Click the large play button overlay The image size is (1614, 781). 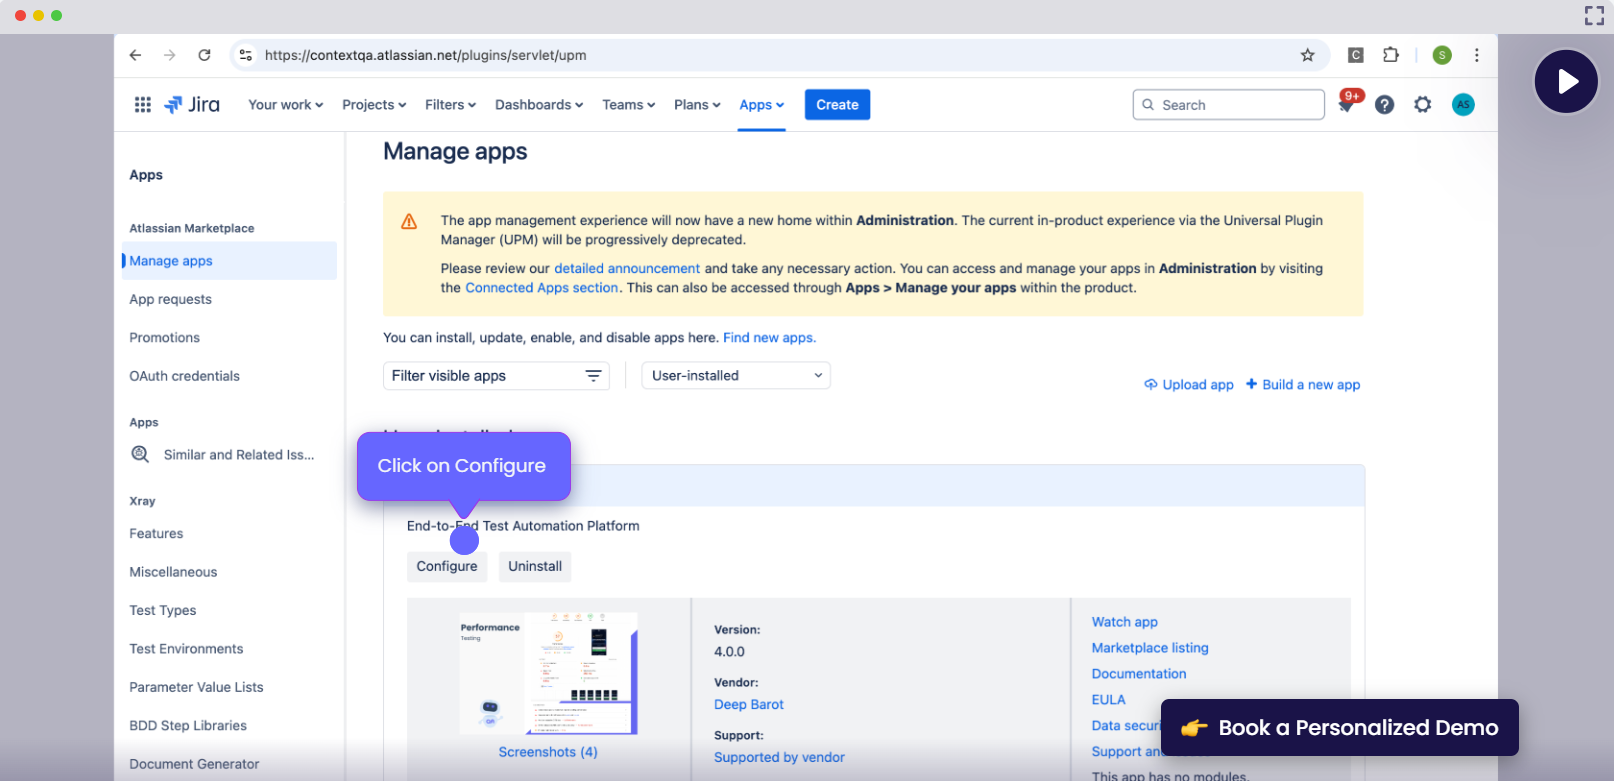click(1566, 82)
